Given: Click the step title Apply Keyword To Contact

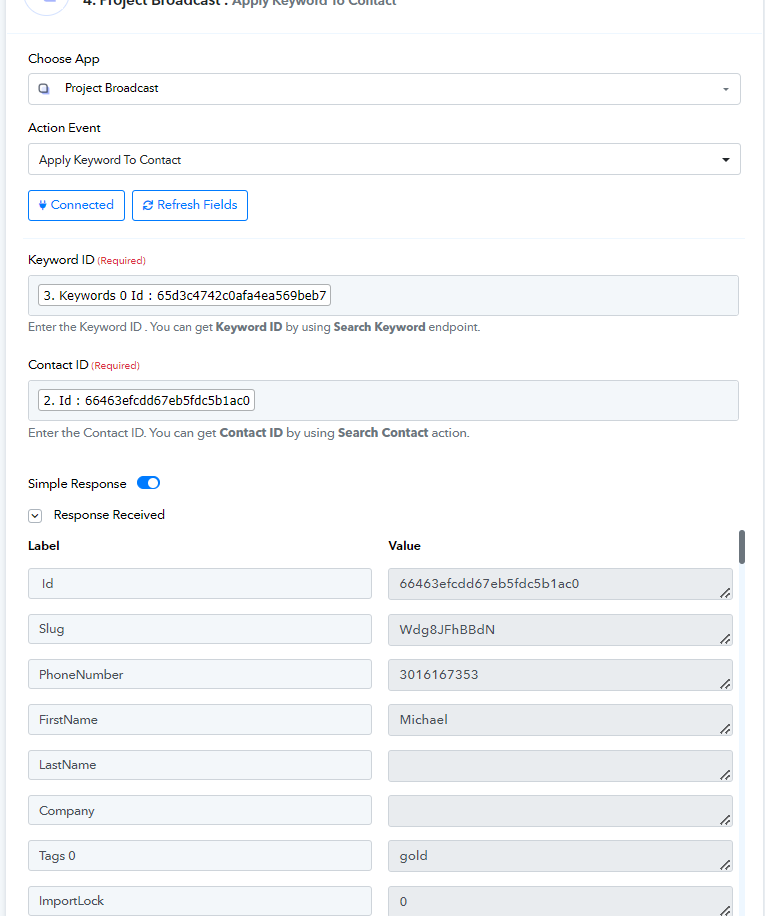Looking at the screenshot, I should click(314, 3).
